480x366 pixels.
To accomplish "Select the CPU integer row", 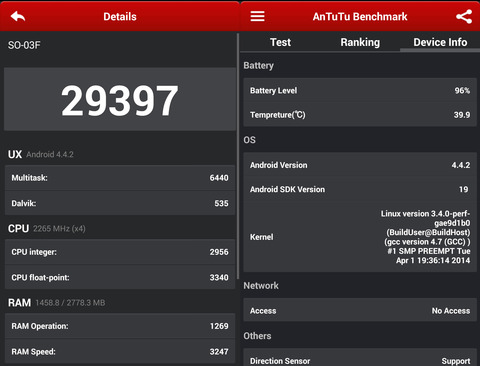I will [x=120, y=252].
